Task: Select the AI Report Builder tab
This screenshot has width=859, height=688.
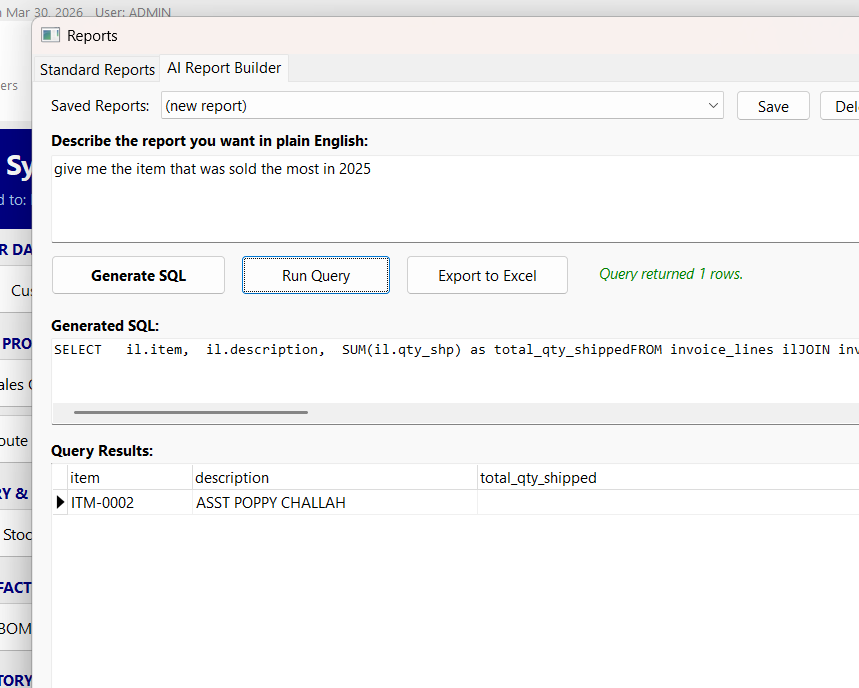Action: (223, 68)
